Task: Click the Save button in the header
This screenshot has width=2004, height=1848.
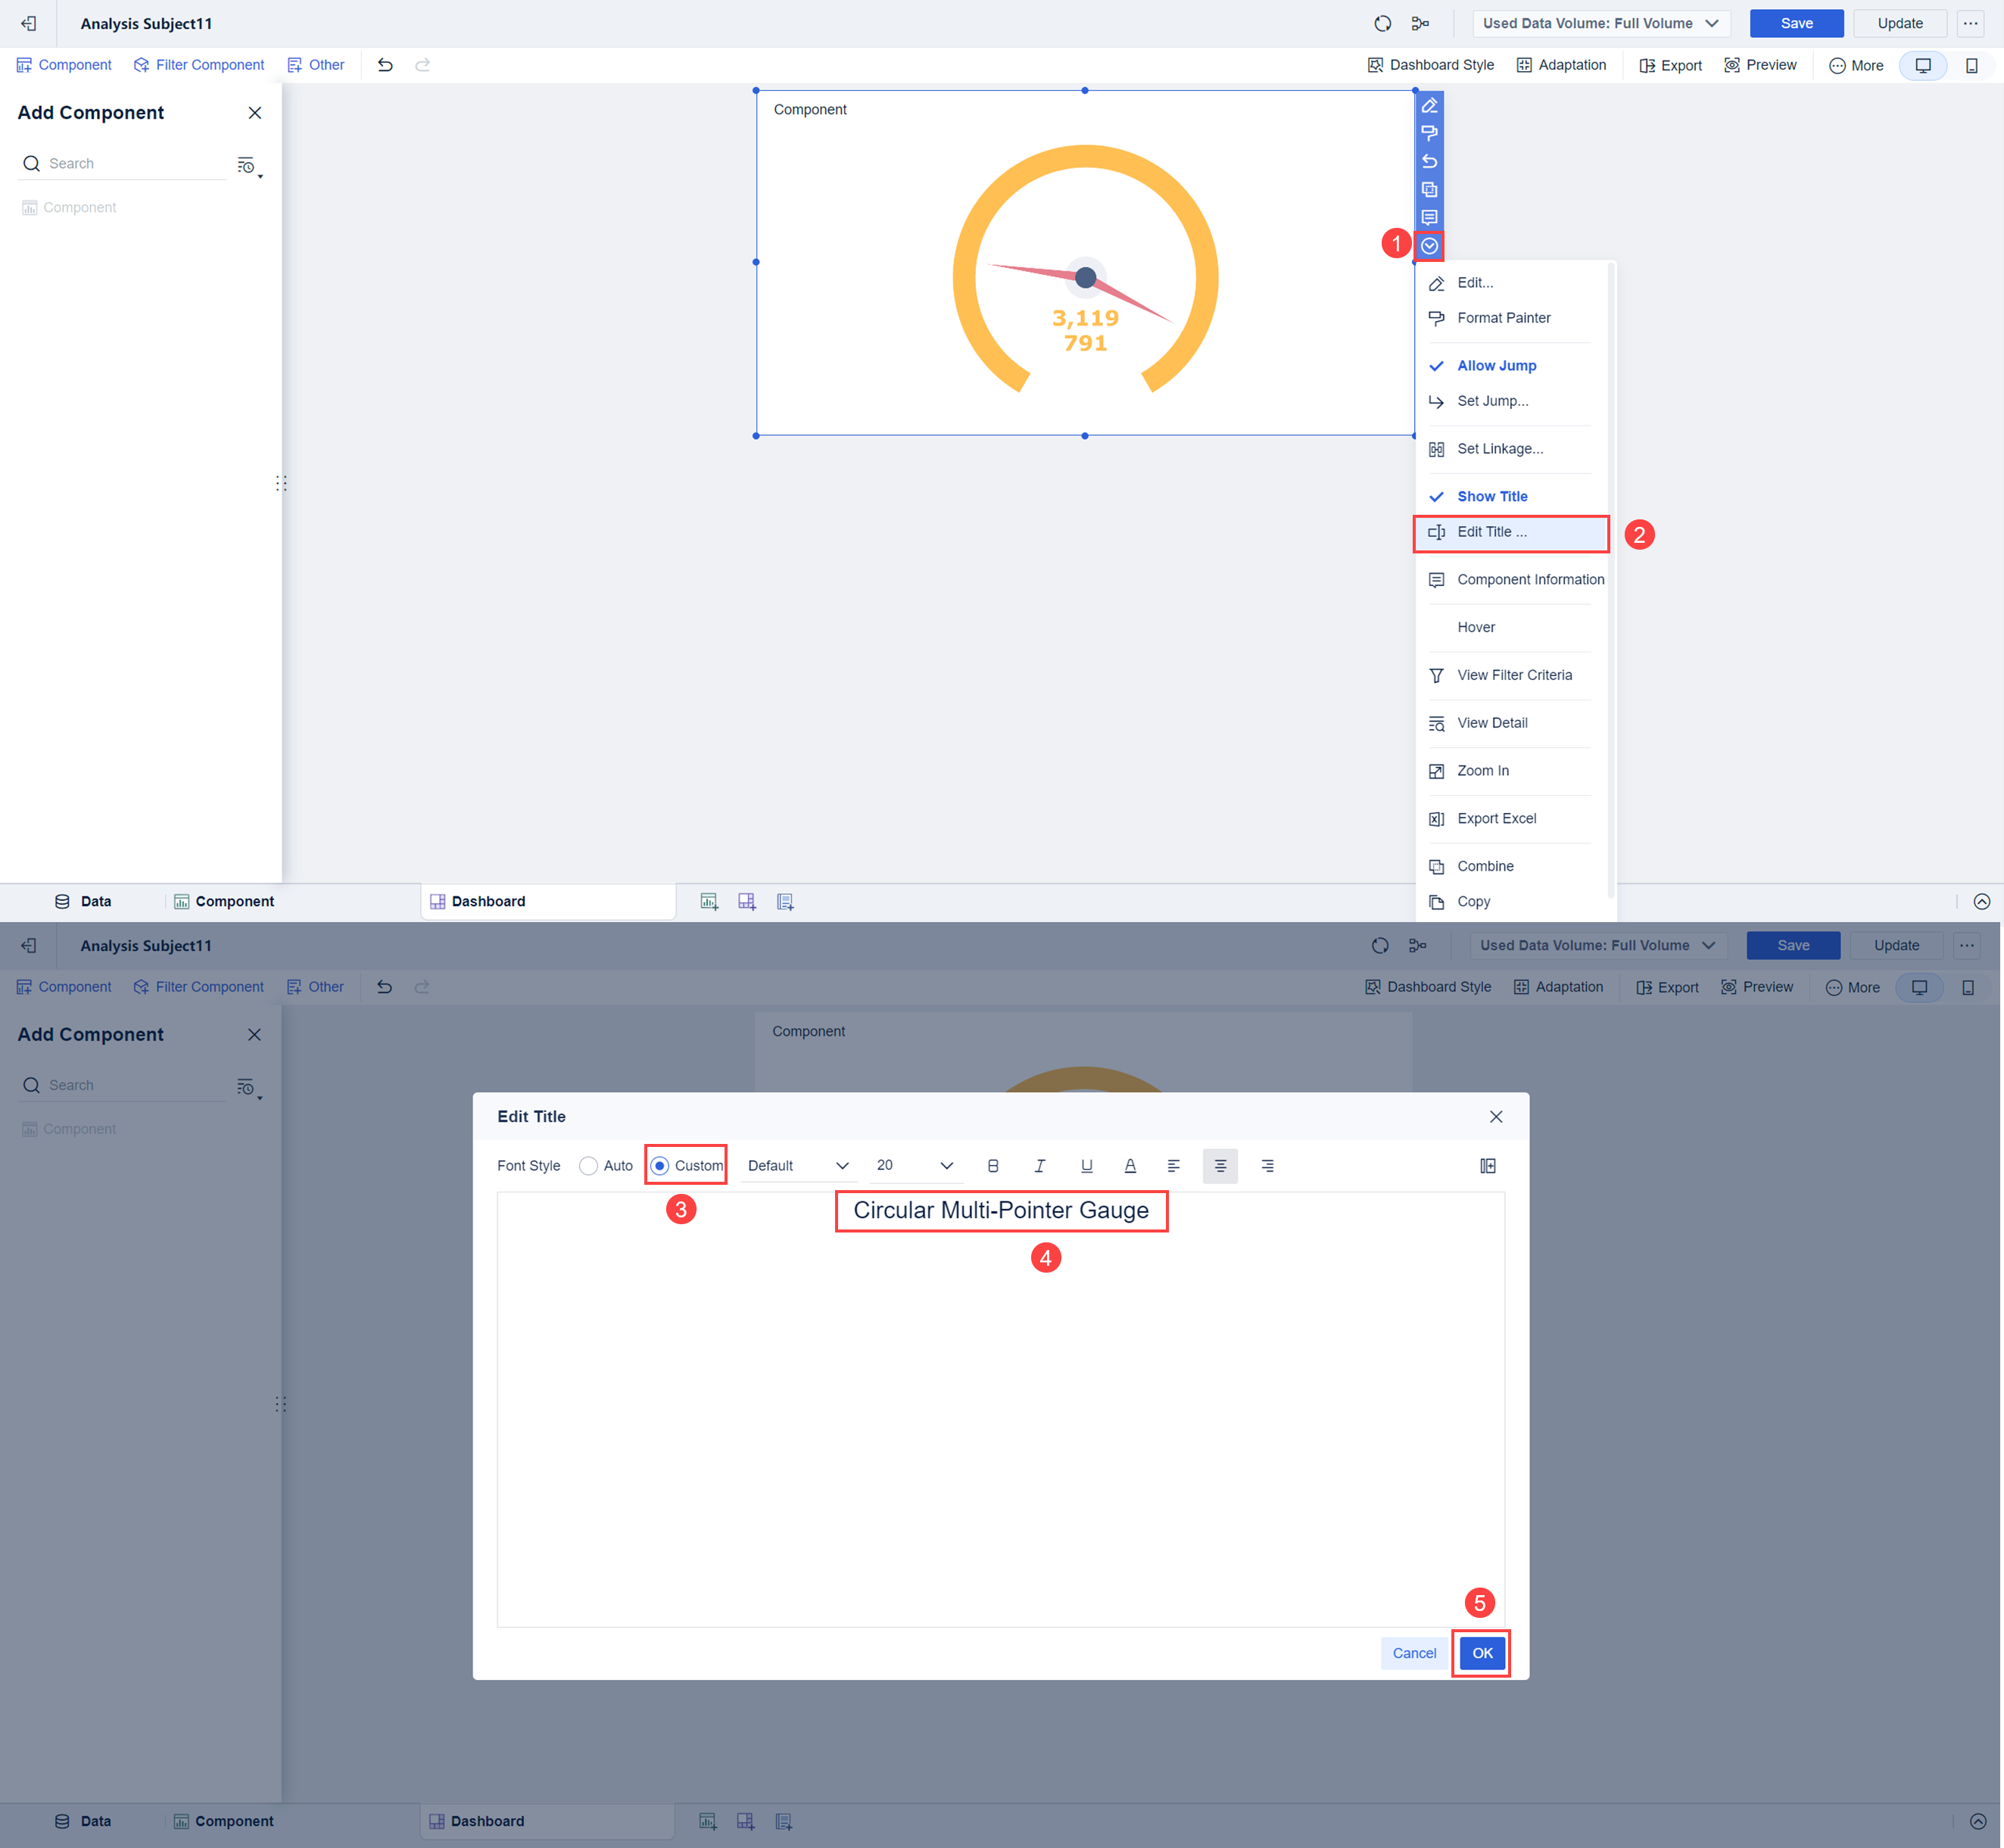Action: click(x=1796, y=23)
